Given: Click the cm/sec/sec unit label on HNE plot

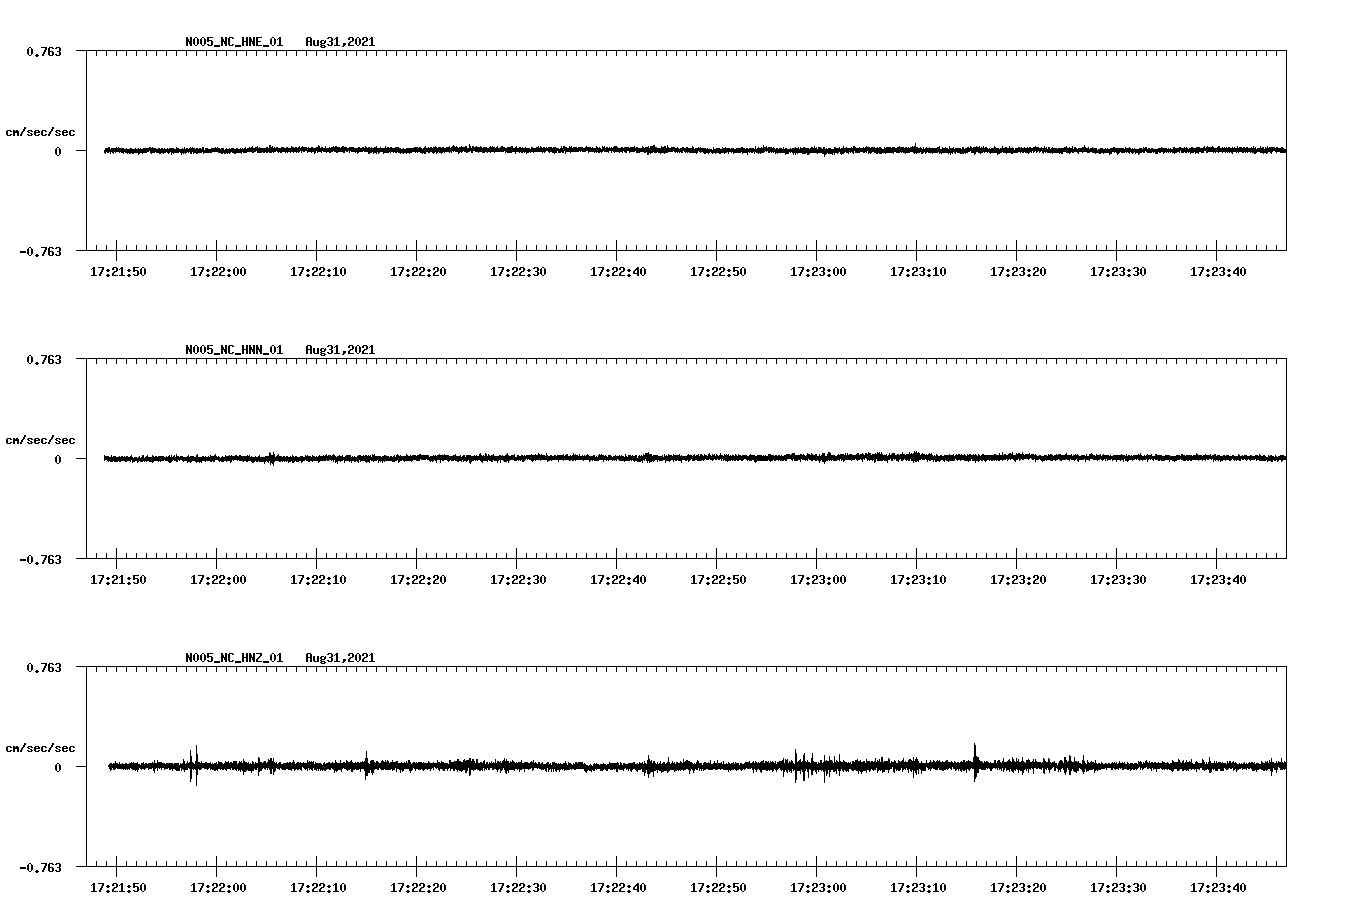Looking at the screenshot, I should click(40, 132).
